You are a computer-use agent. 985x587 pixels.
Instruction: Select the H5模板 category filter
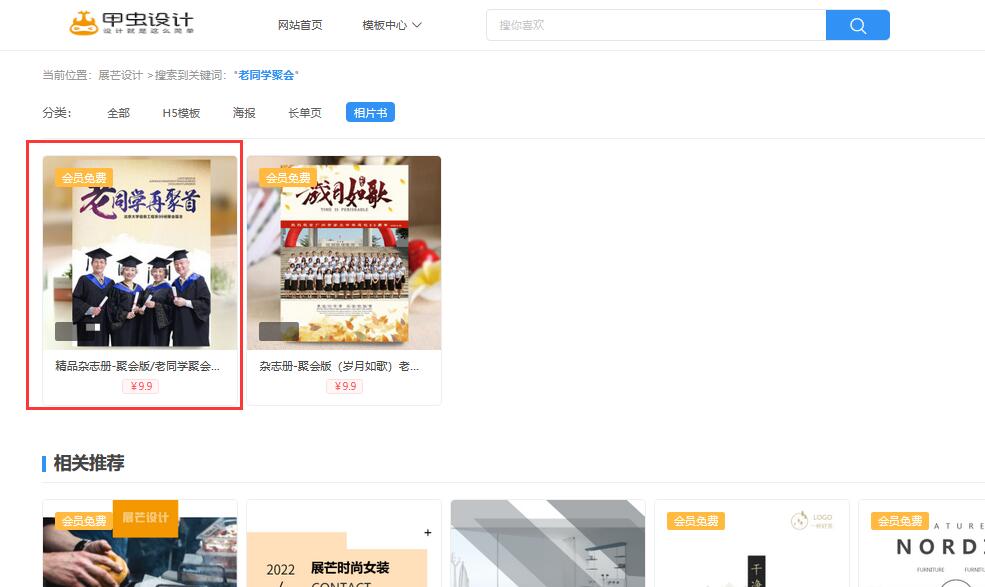(x=181, y=112)
